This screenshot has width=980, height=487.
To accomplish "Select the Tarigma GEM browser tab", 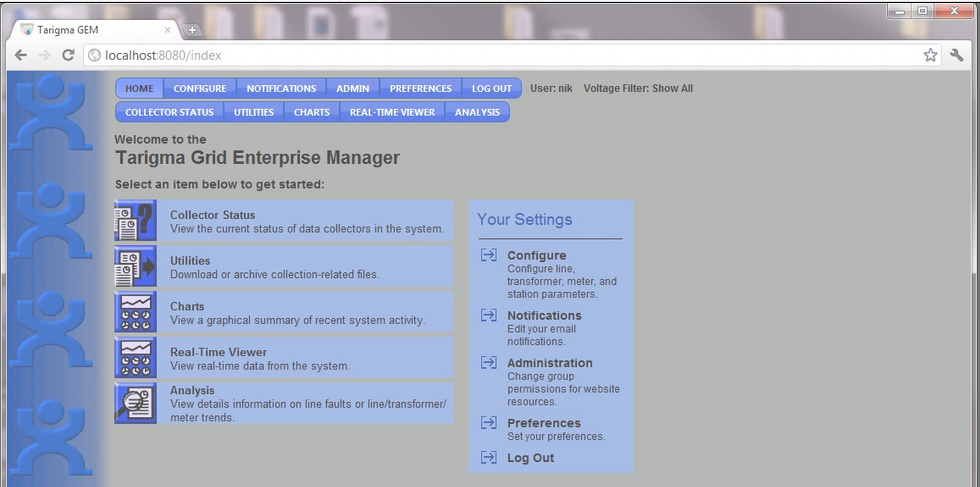I will click(x=94, y=30).
